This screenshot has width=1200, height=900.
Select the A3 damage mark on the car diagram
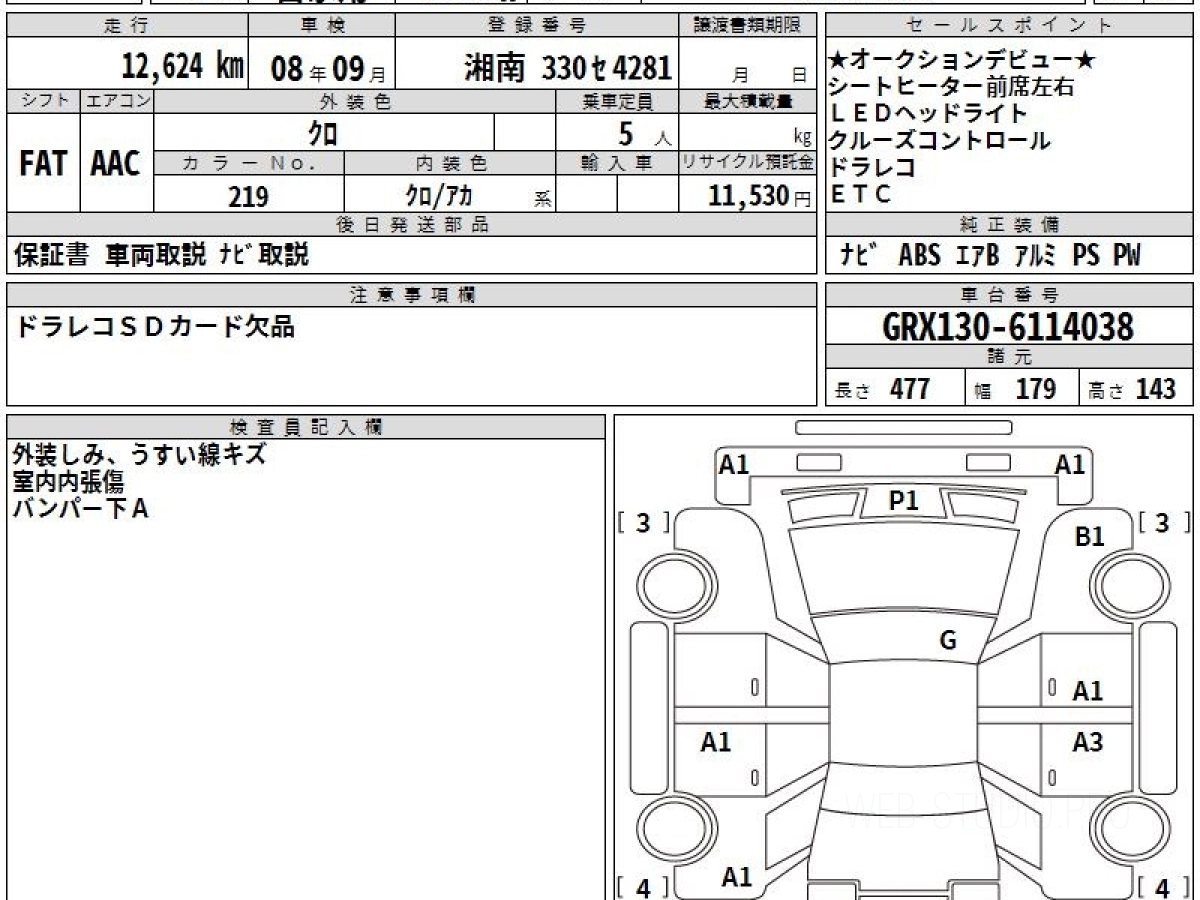click(x=1087, y=742)
